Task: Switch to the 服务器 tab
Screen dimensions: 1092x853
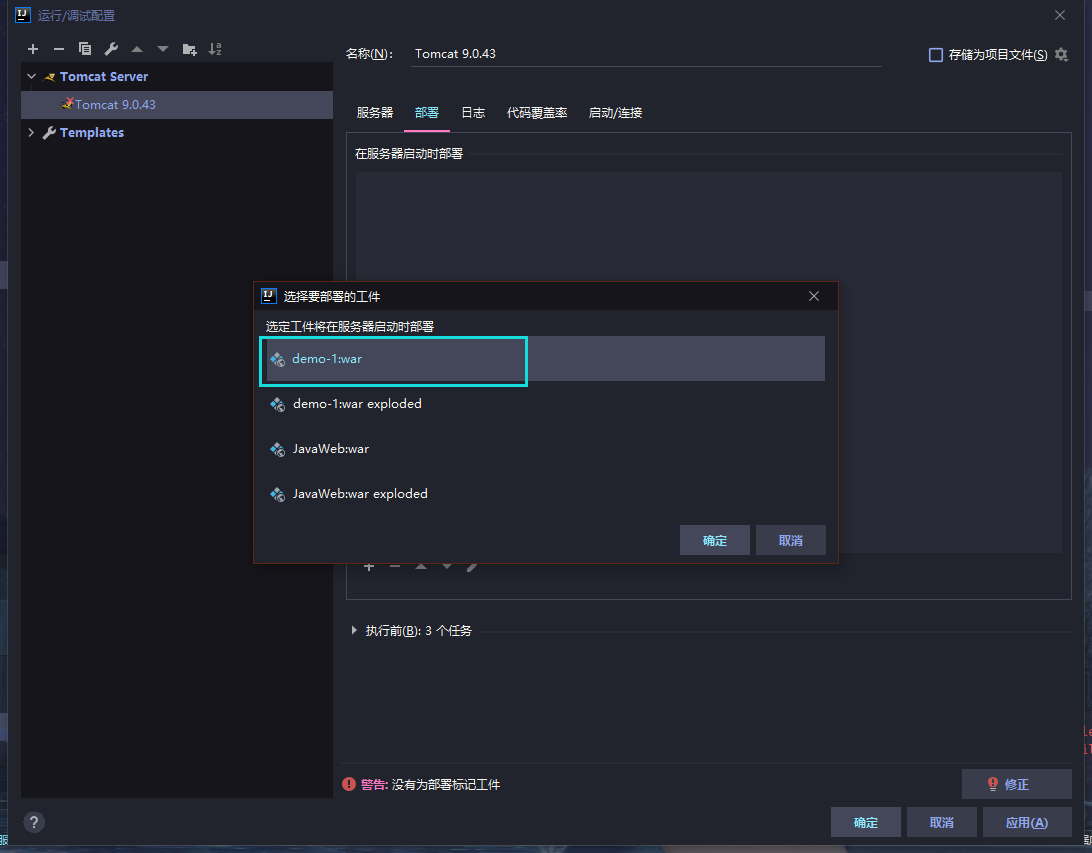Action: click(x=375, y=113)
